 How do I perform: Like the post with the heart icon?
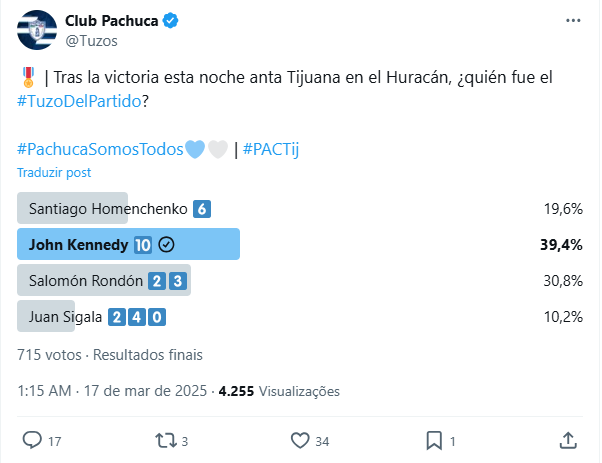[x=300, y=440]
